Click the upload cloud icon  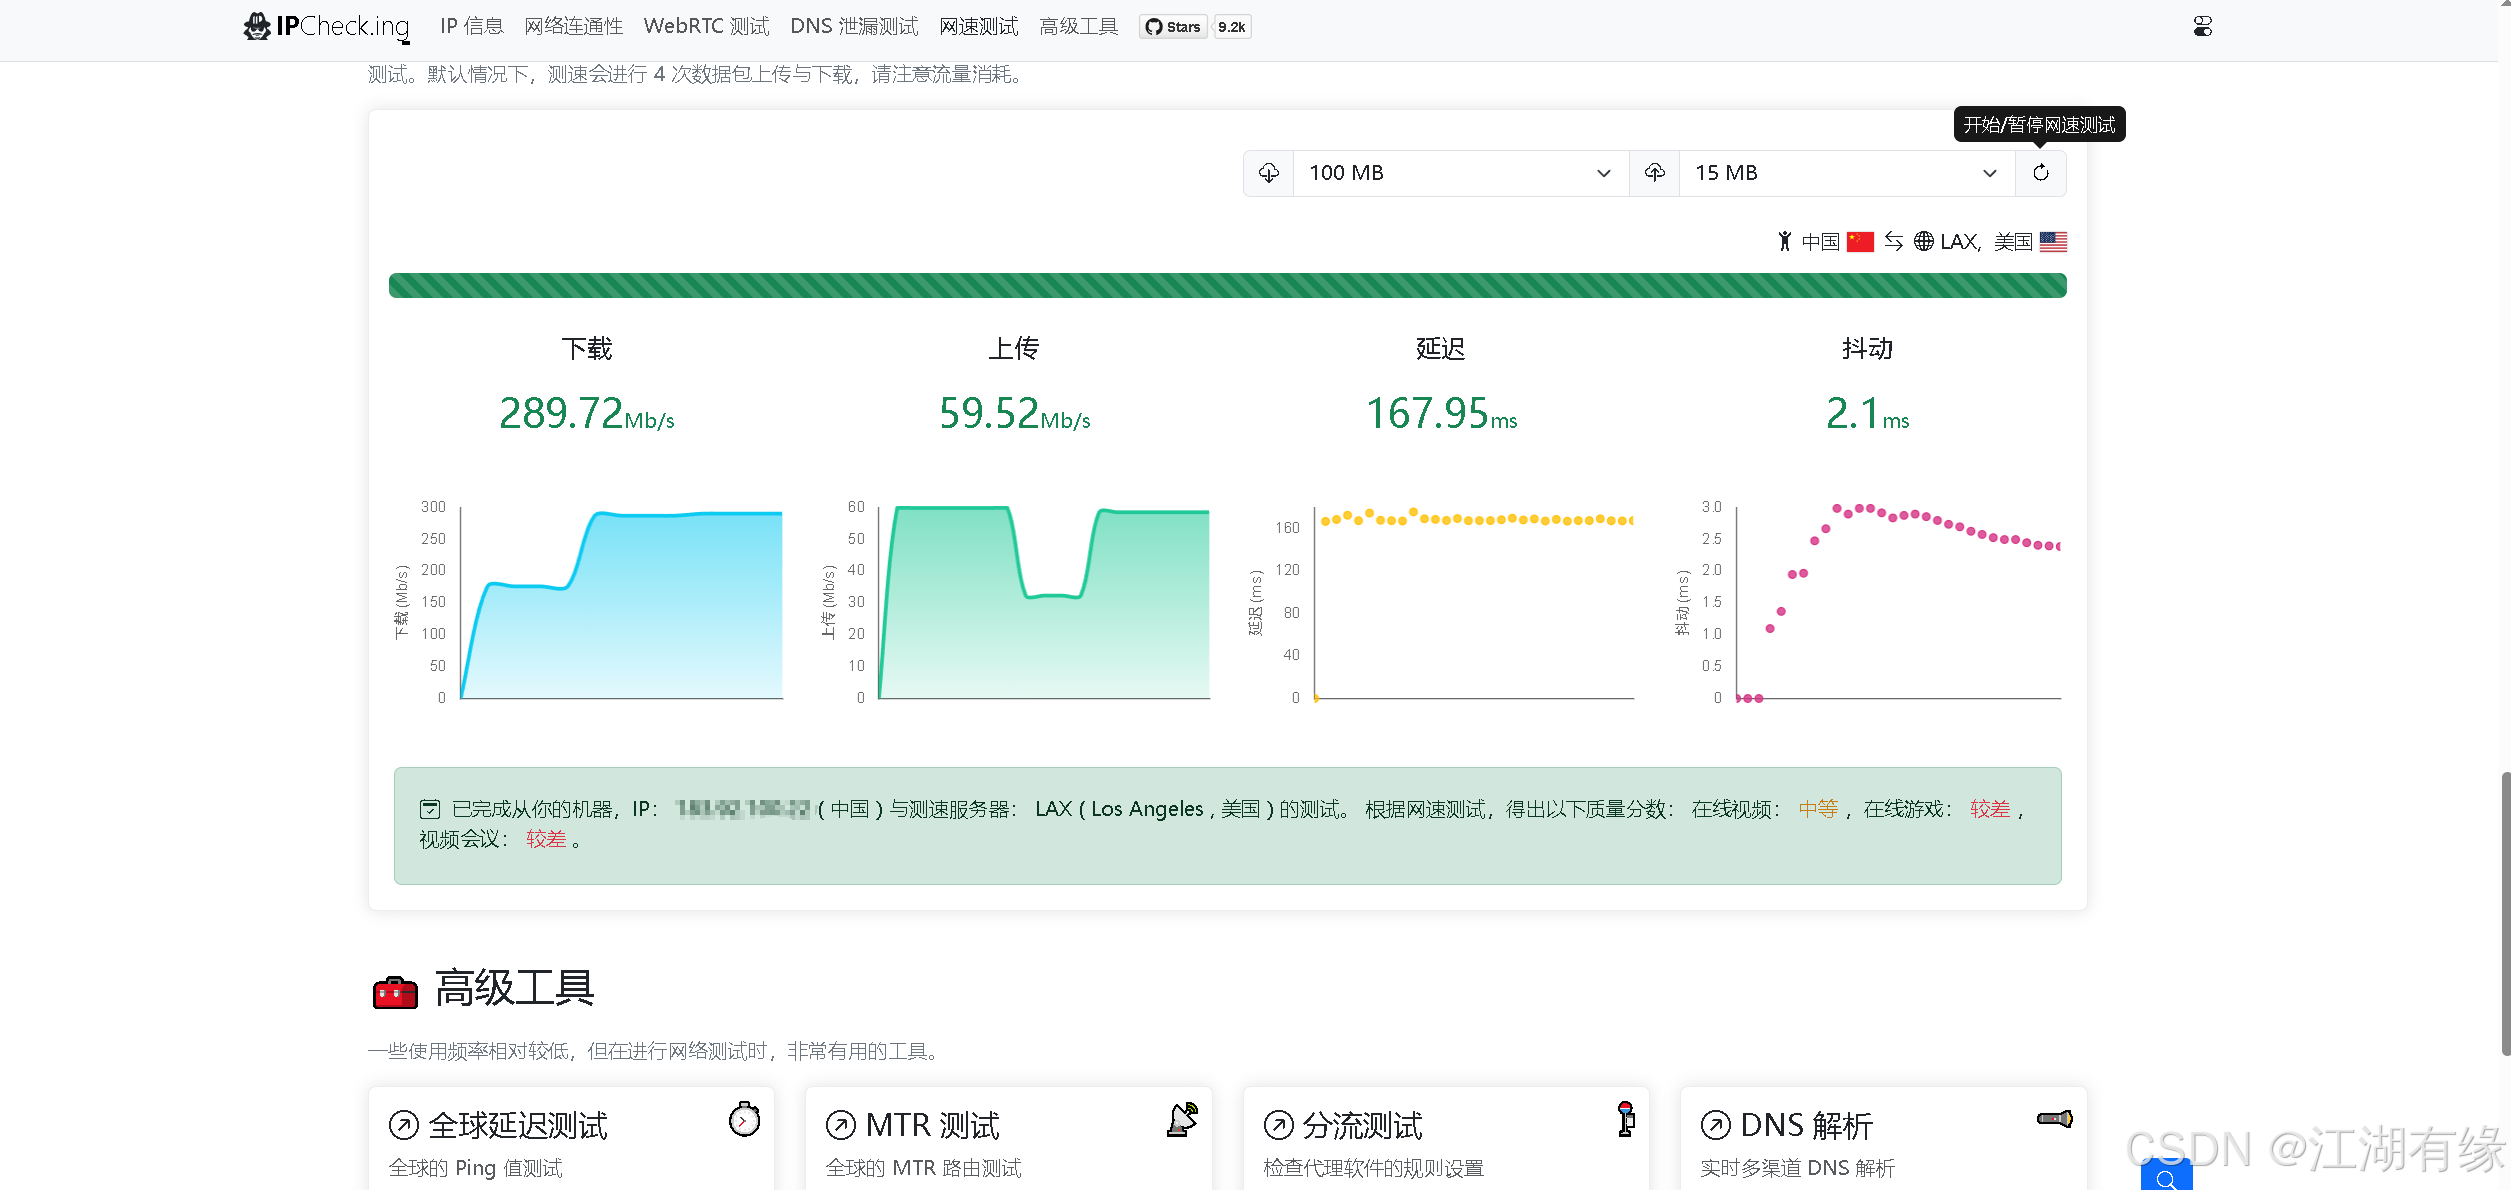pos(1655,173)
